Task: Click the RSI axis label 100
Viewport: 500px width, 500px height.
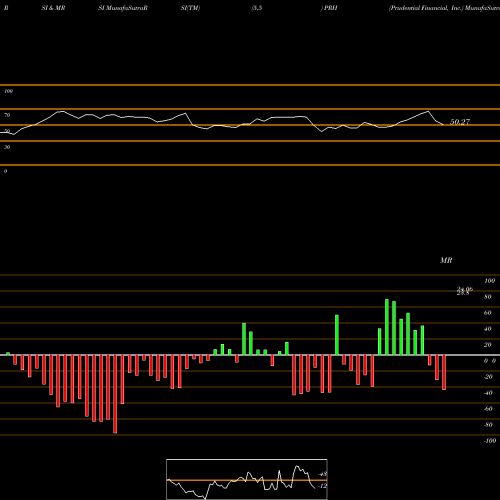Action: 8,91
